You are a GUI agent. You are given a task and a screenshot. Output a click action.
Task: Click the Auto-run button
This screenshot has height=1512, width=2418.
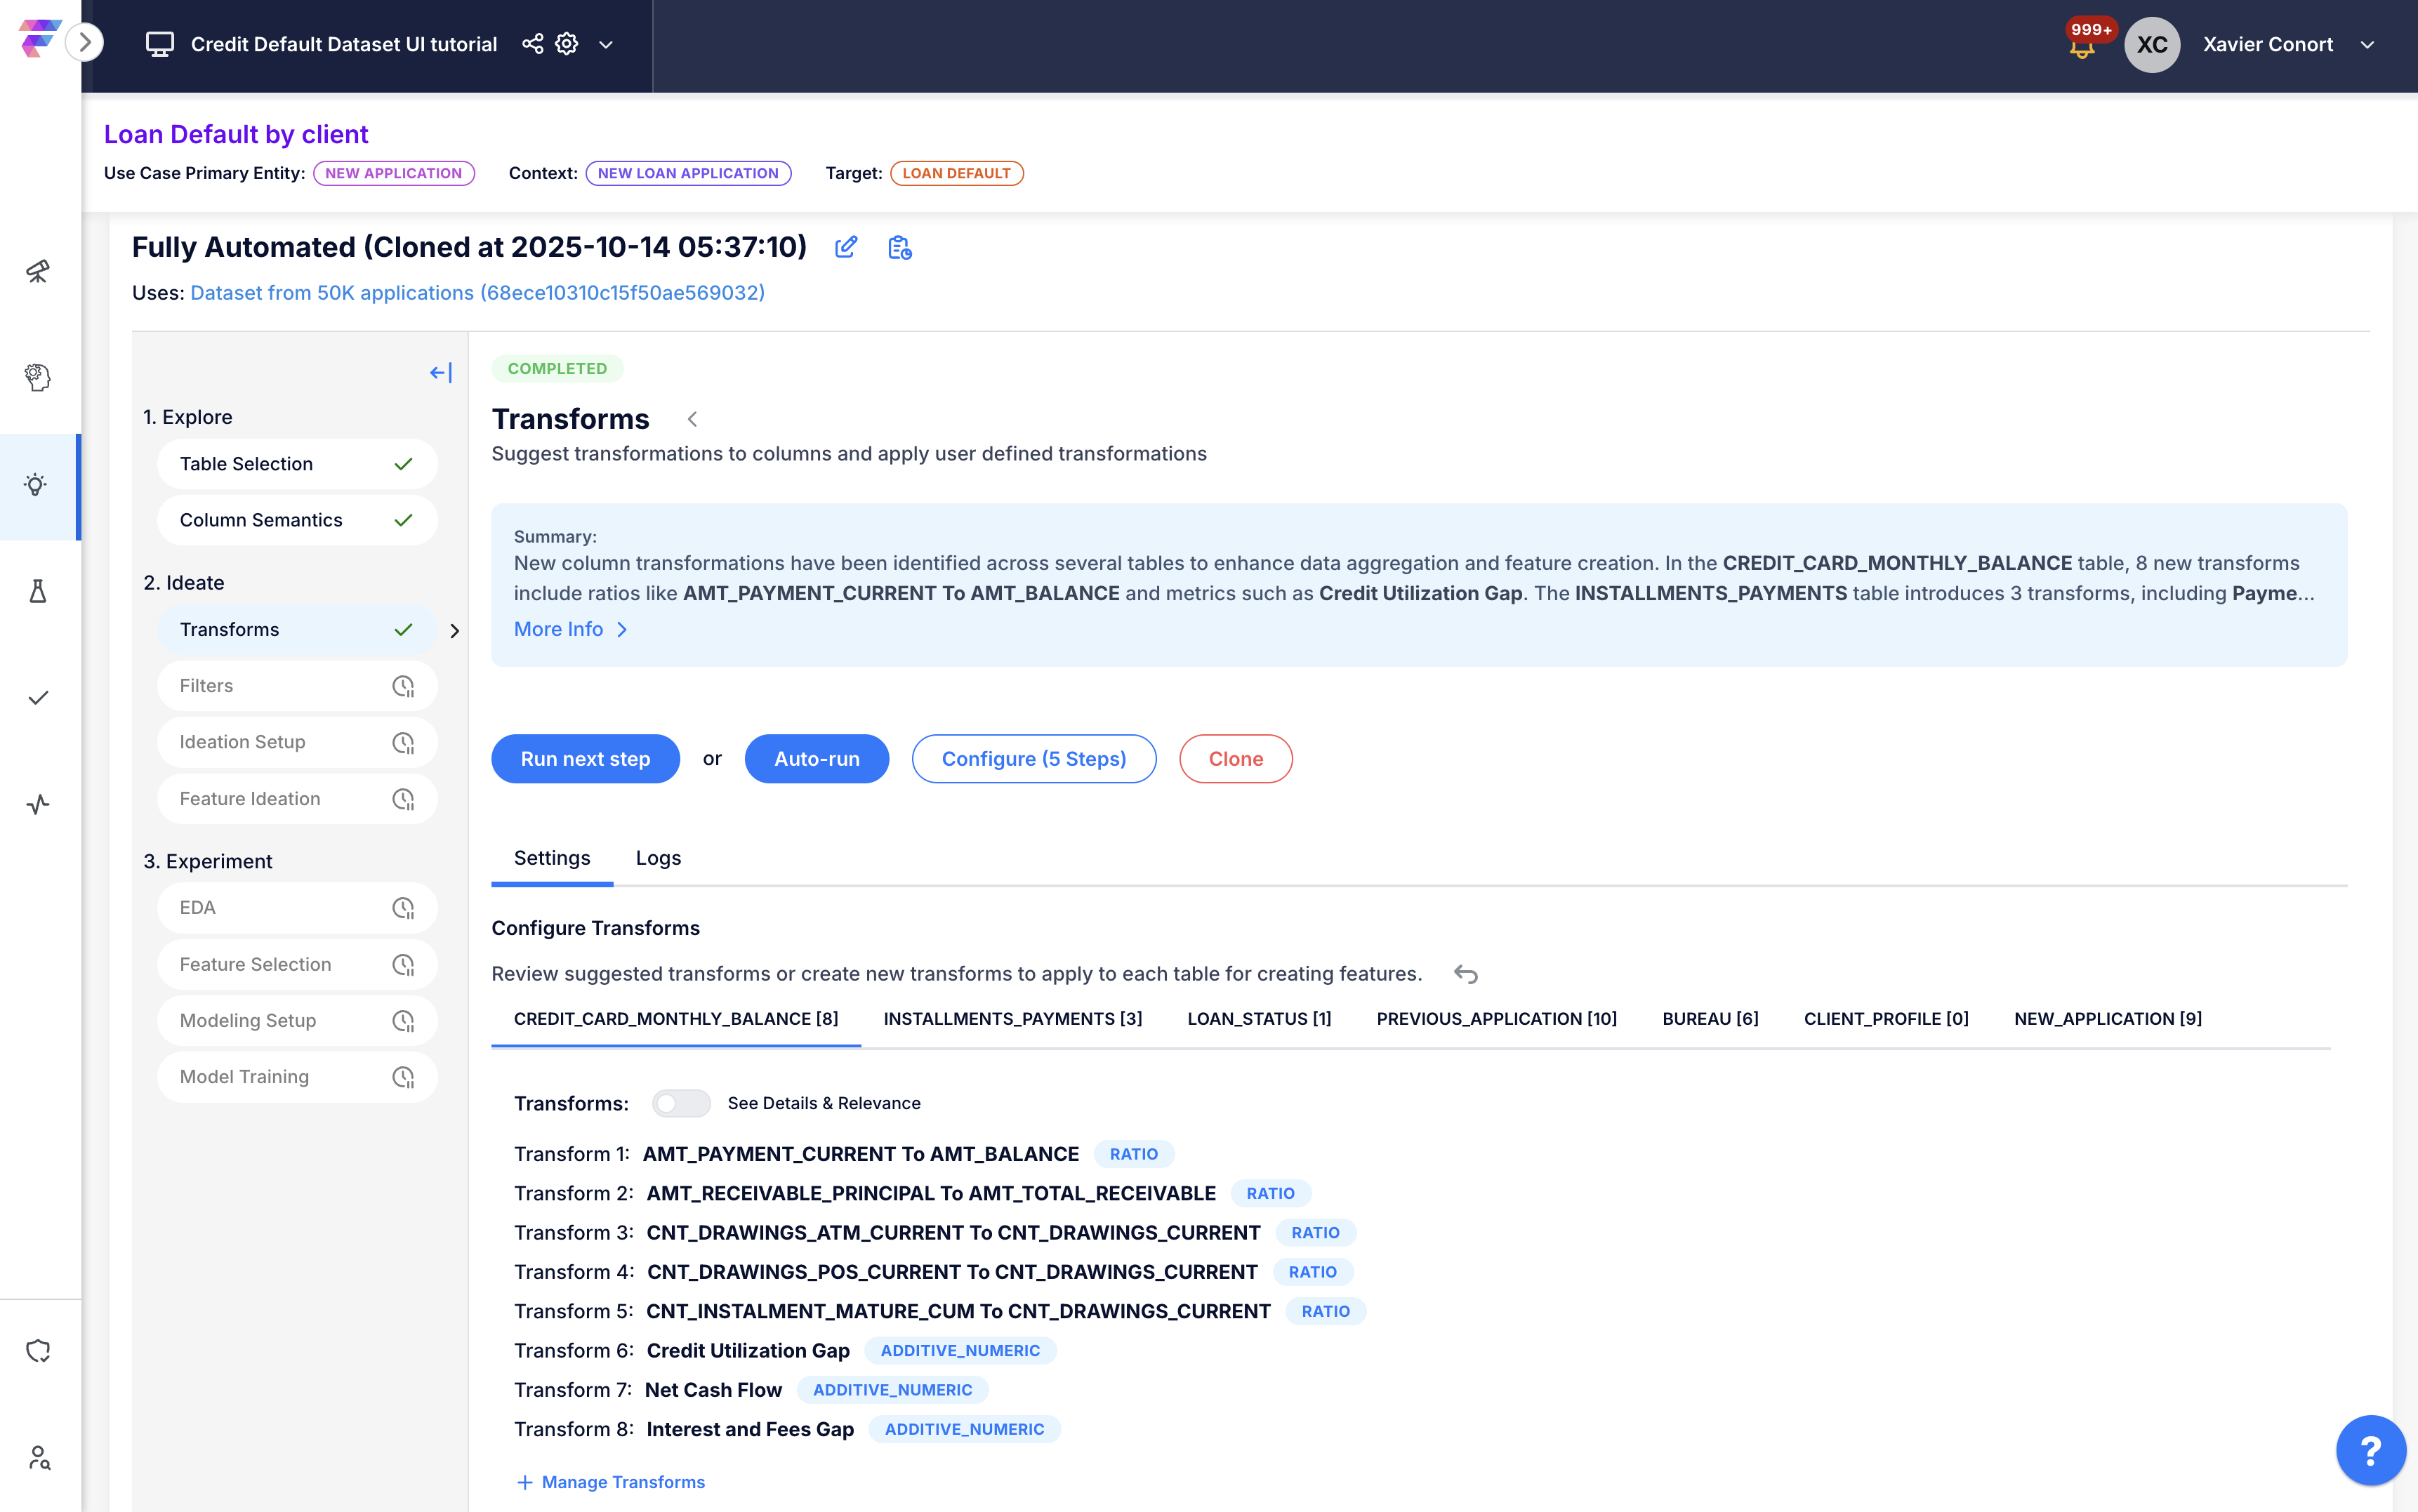tap(816, 759)
